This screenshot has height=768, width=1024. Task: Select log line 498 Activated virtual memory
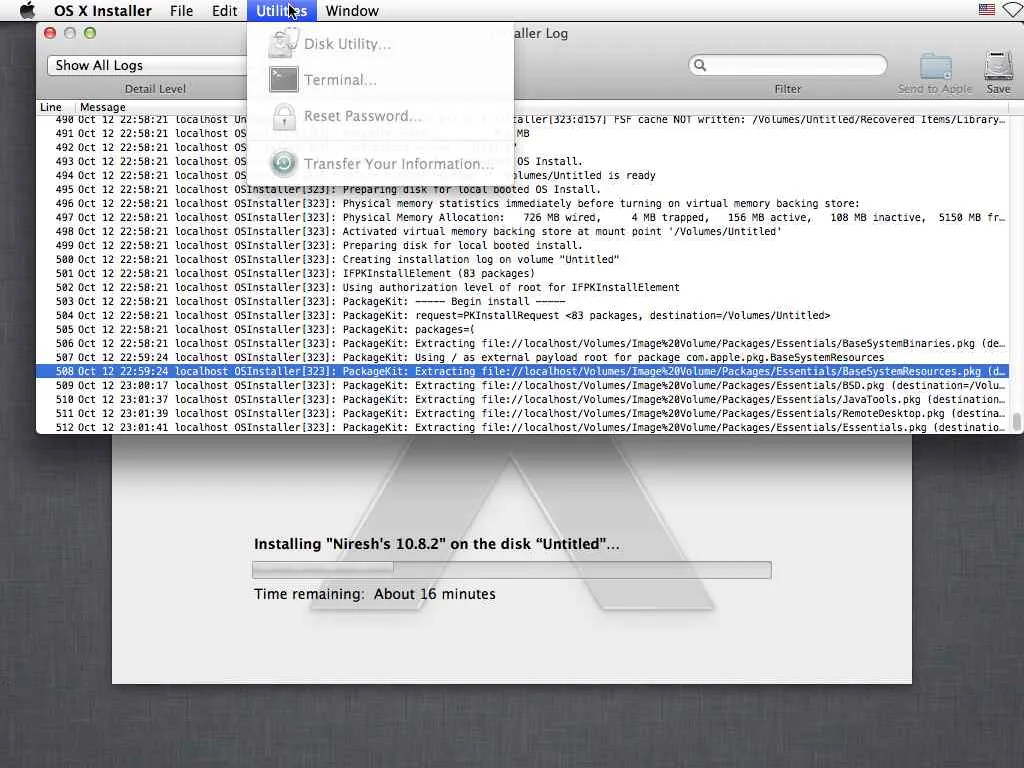522,231
